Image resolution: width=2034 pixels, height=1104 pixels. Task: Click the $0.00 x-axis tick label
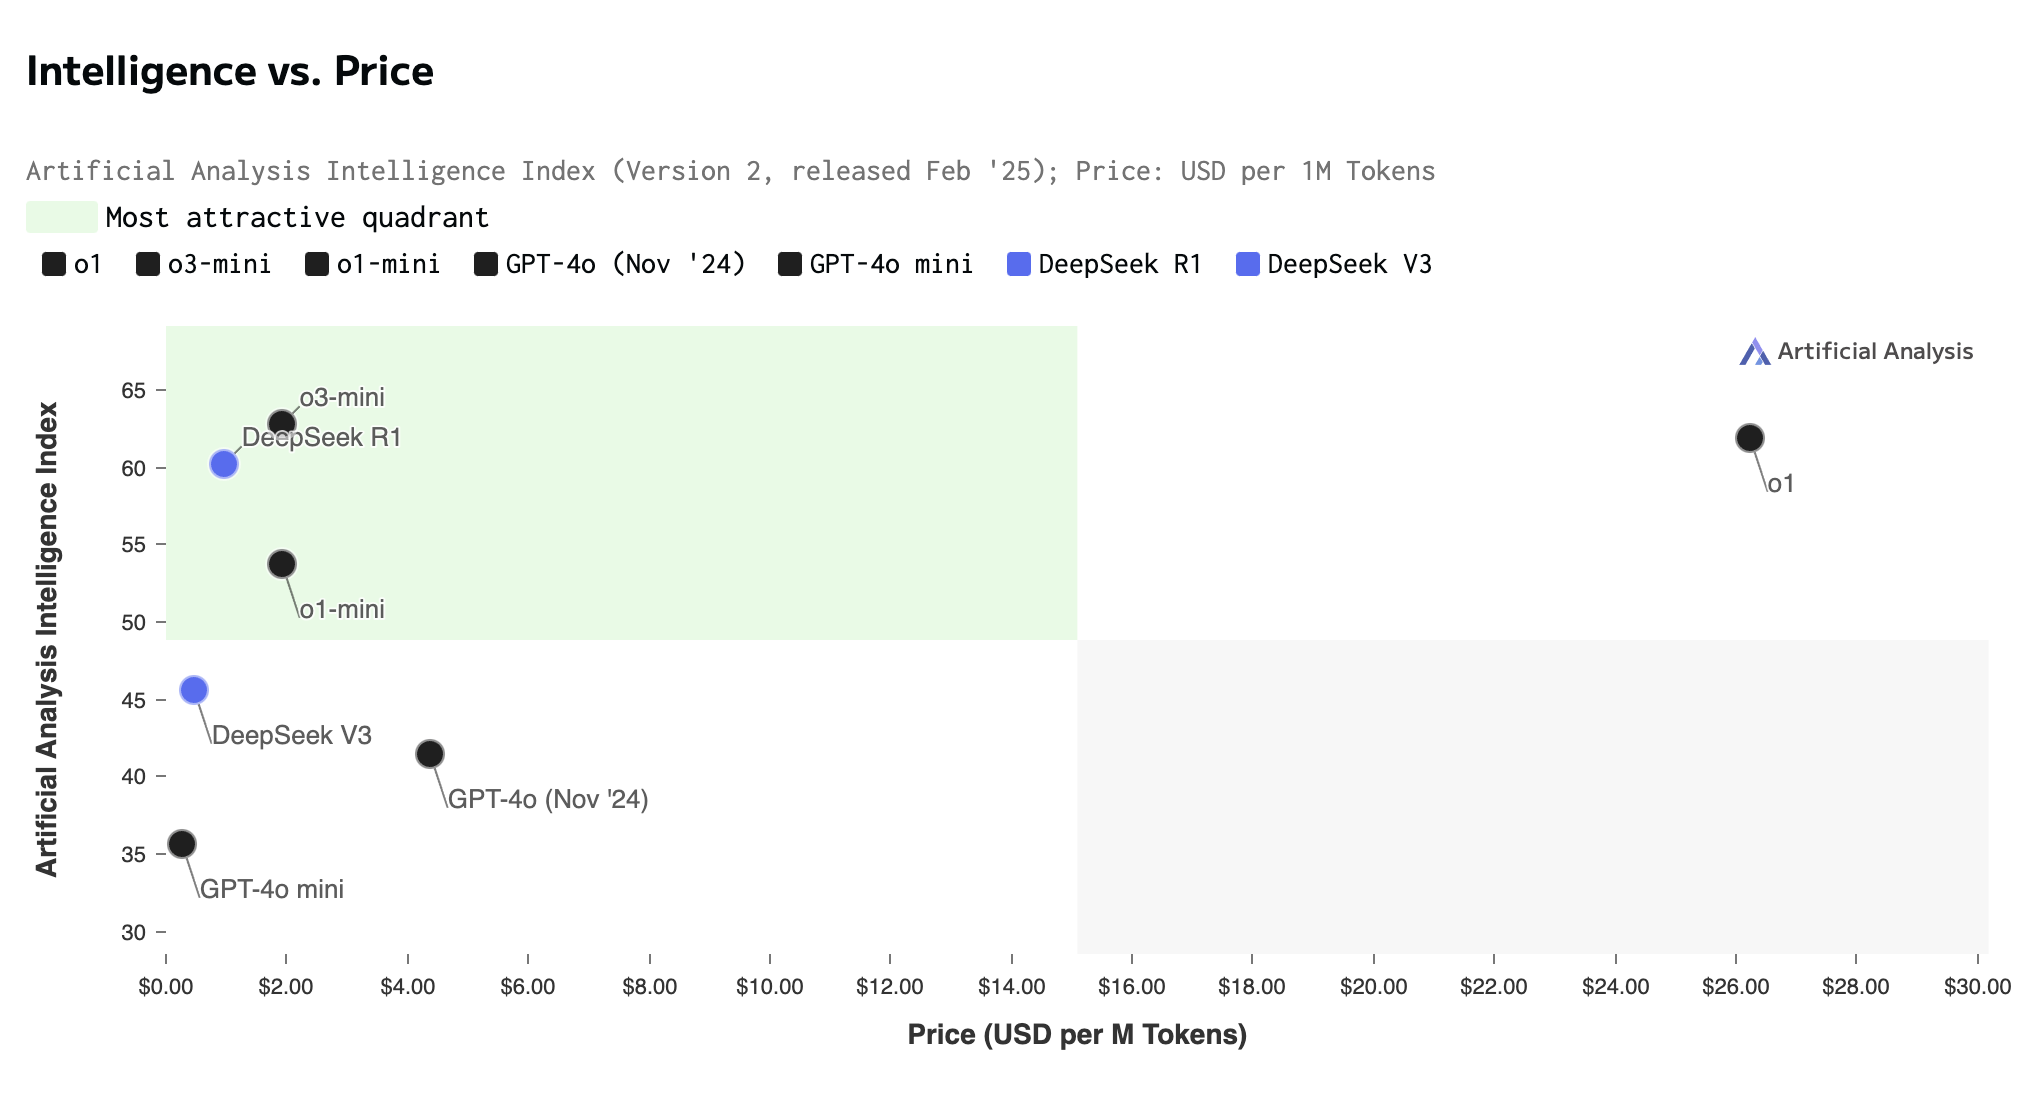pyautogui.click(x=166, y=988)
